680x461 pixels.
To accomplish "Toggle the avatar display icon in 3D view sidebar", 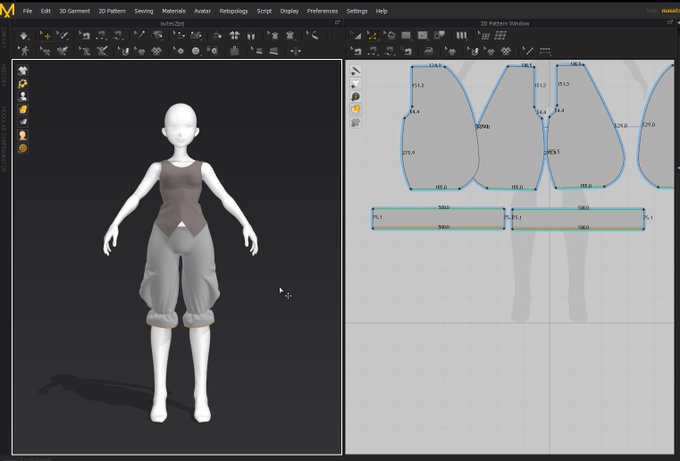I will tap(22, 96).
